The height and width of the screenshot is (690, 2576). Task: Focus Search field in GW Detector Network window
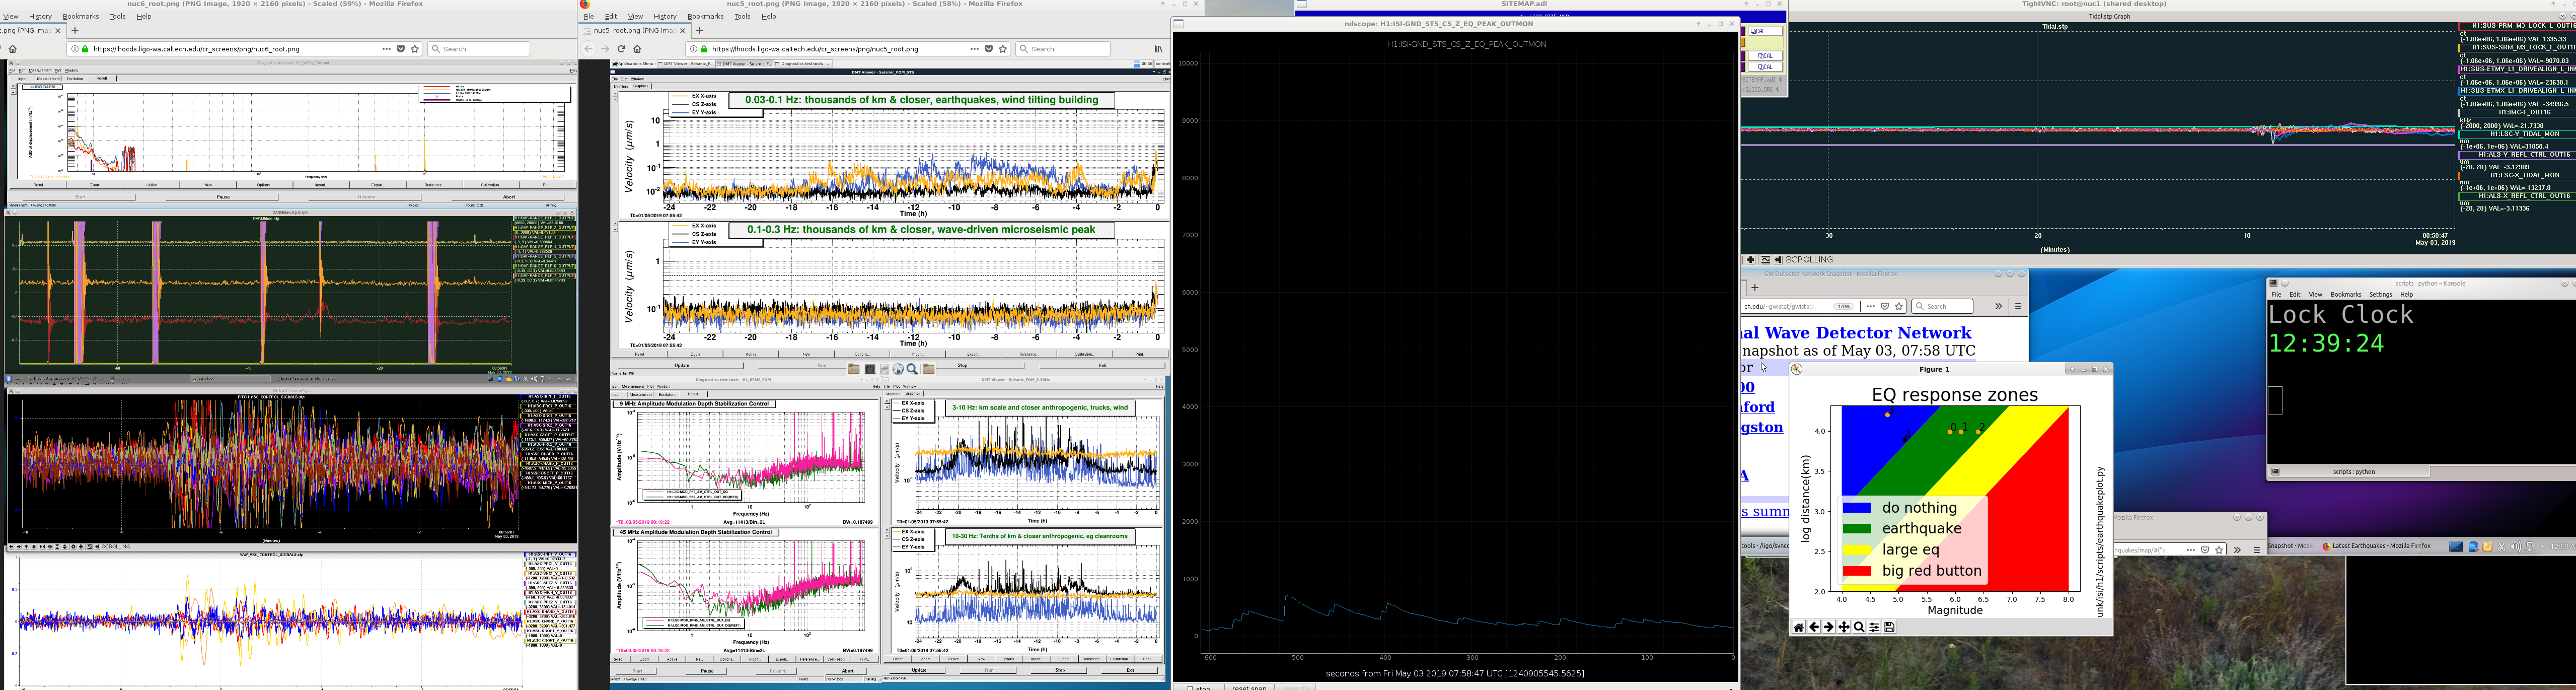pyautogui.click(x=1942, y=306)
